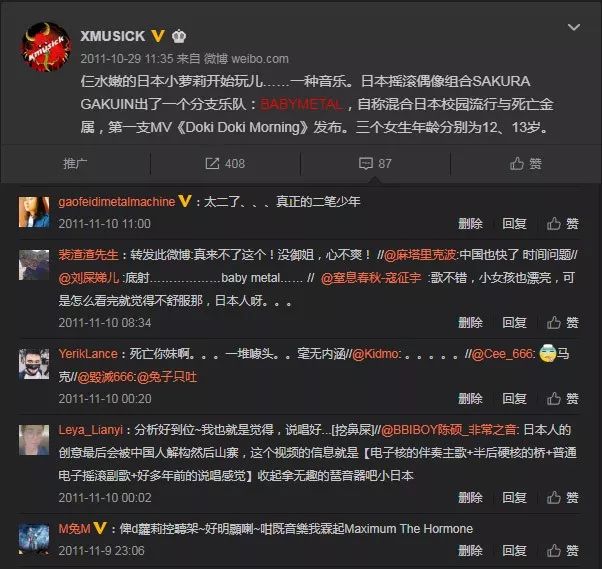This screenshot has height=569, width=602.
Task: Open the @Kidmo mention link
Action: coord(376,354)
